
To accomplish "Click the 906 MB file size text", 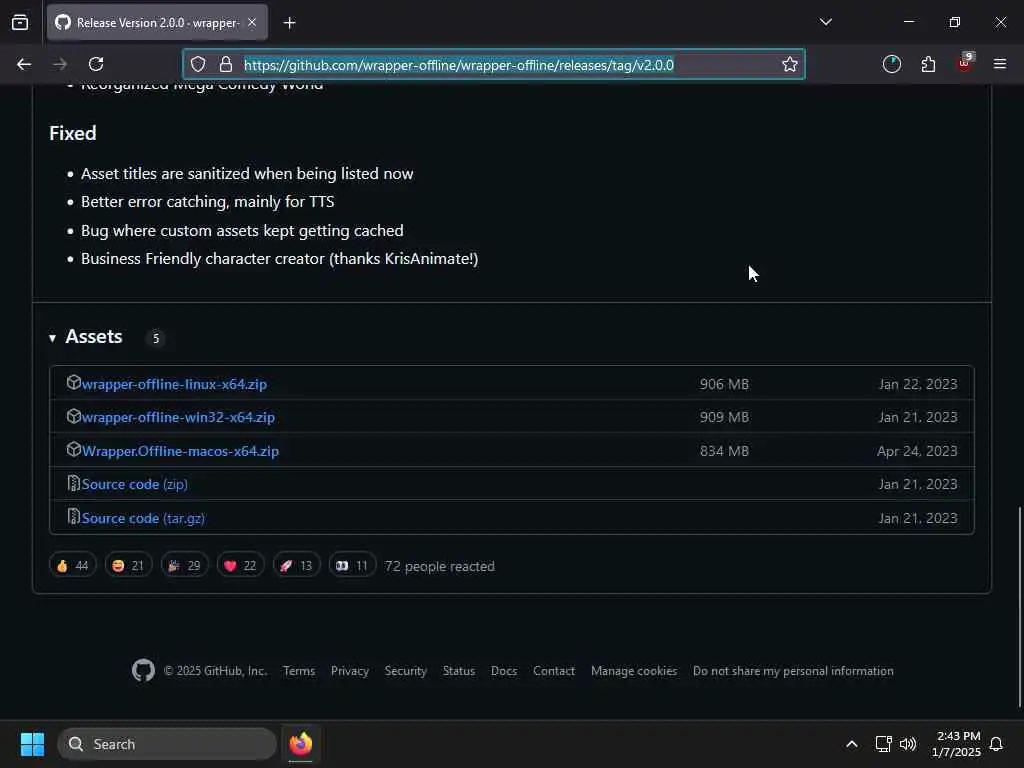I will tap(724, 384).
